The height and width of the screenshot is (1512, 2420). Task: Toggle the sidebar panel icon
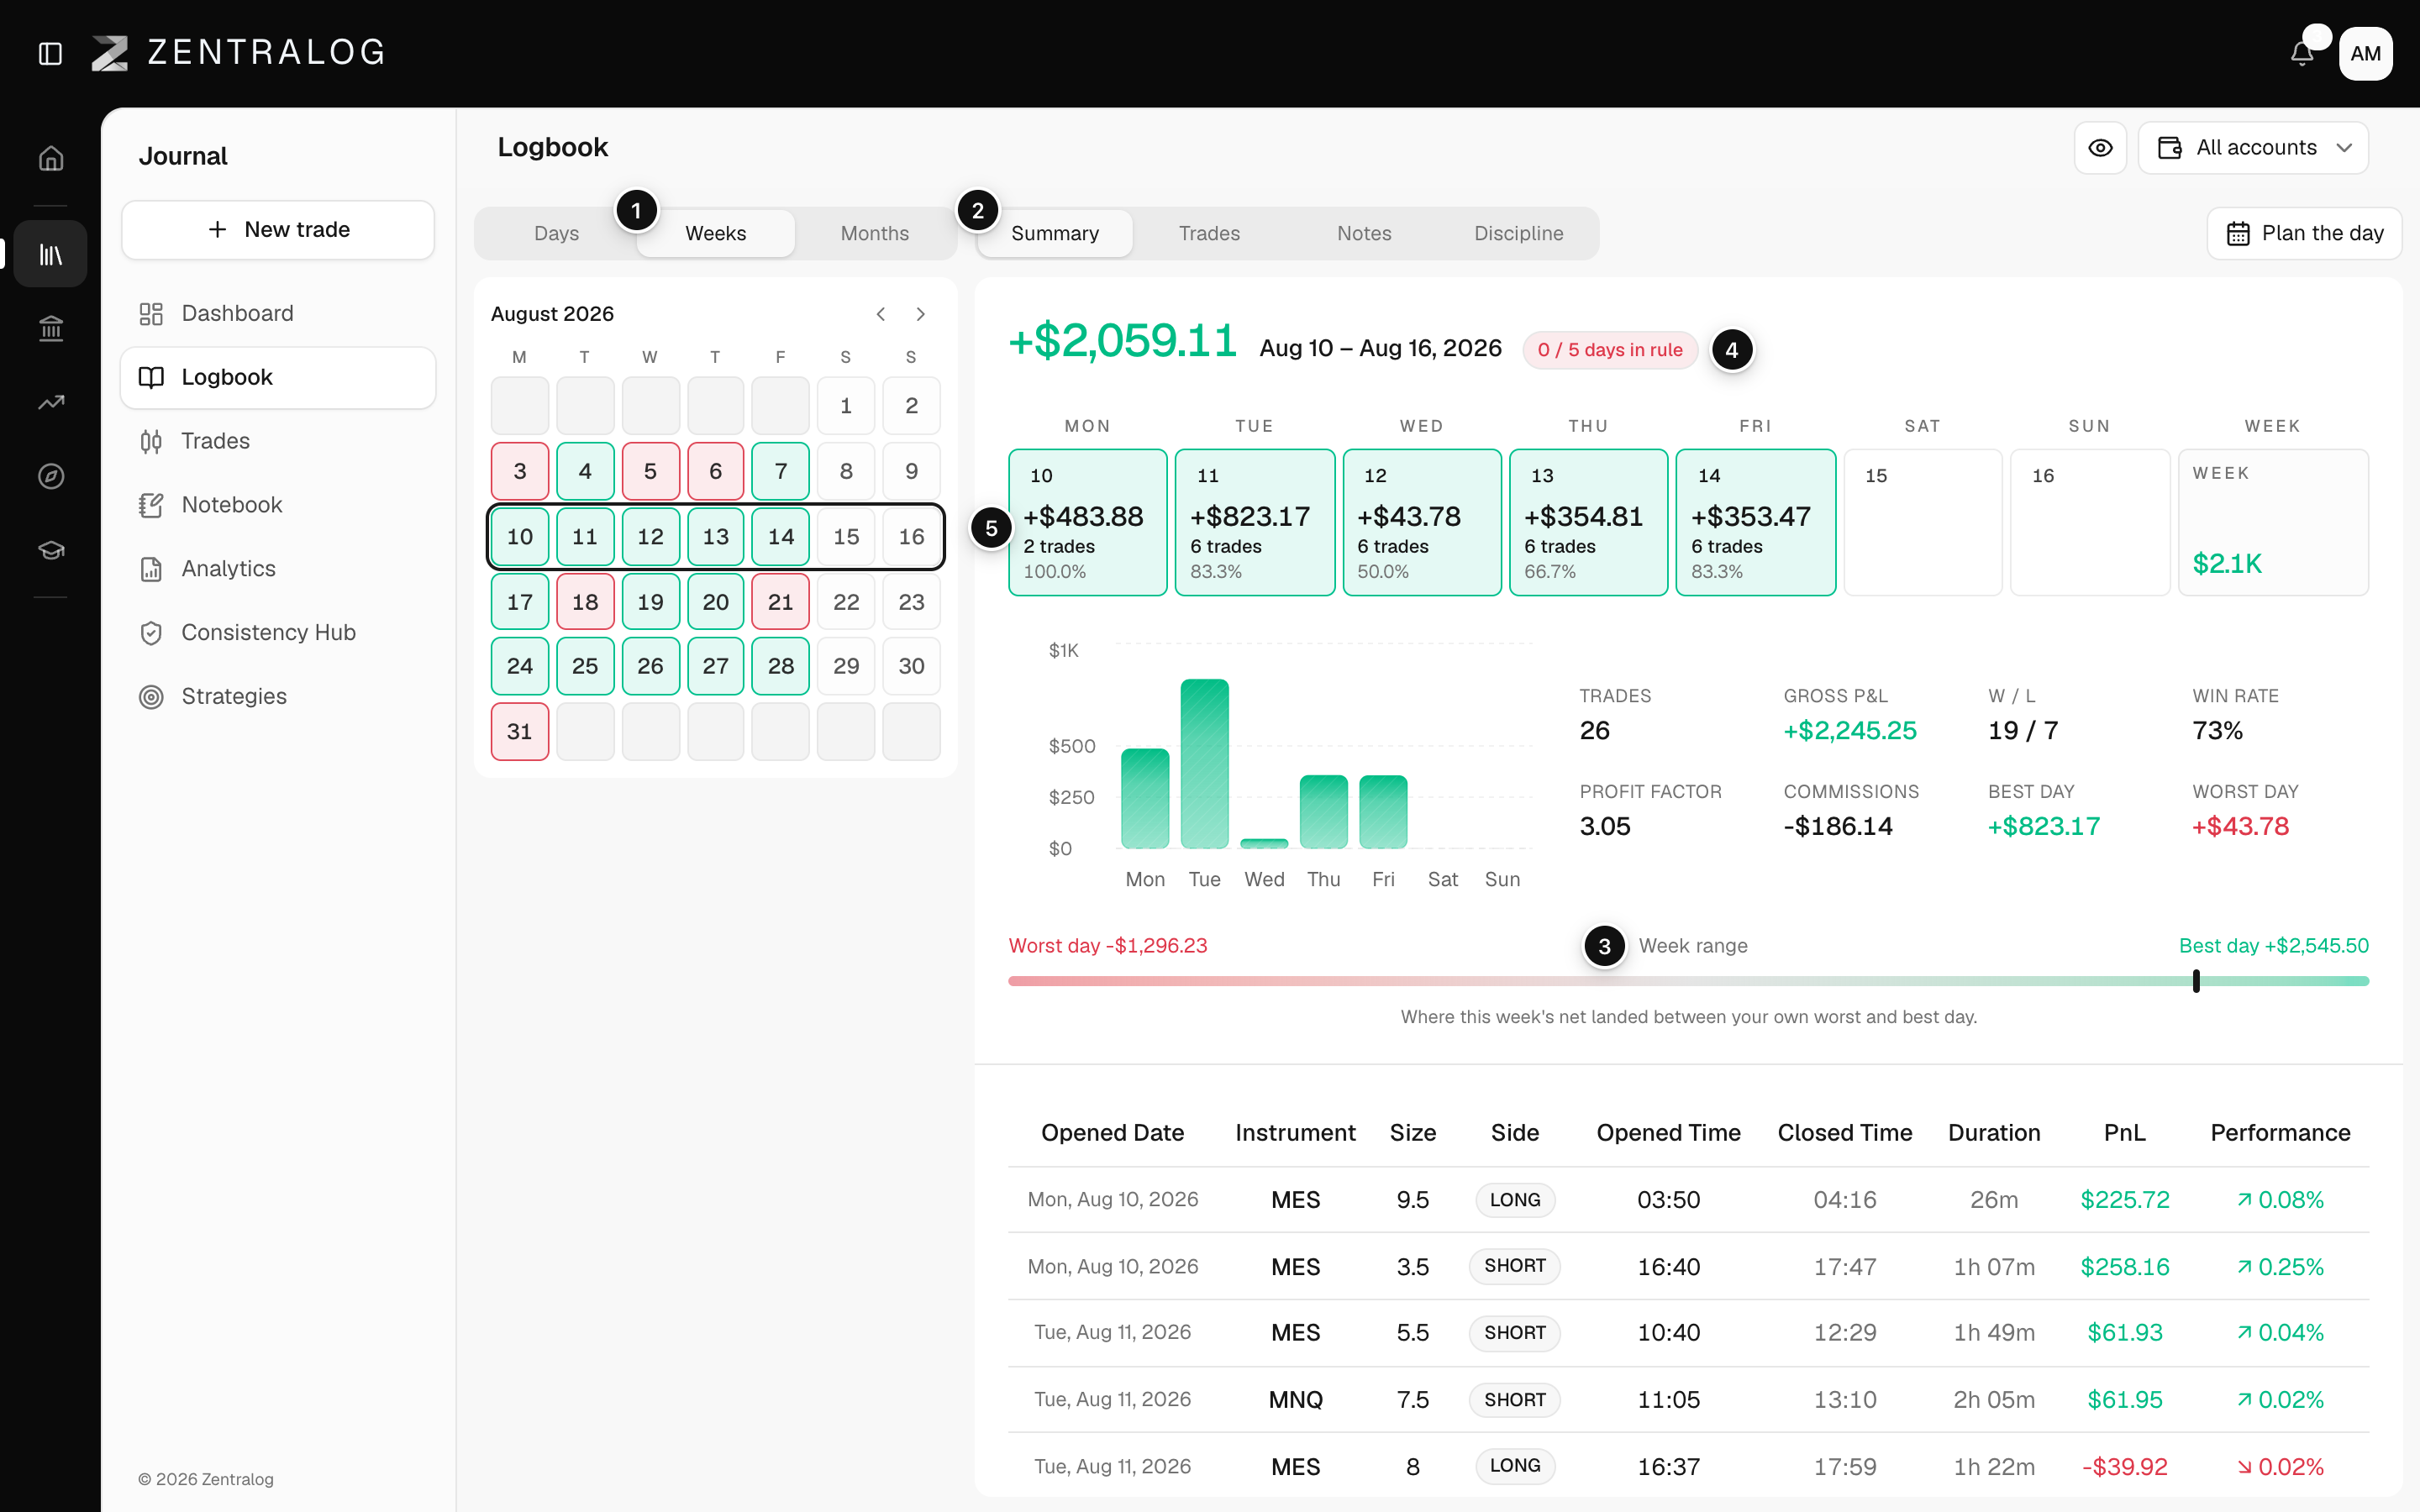[x=50, y=54]
